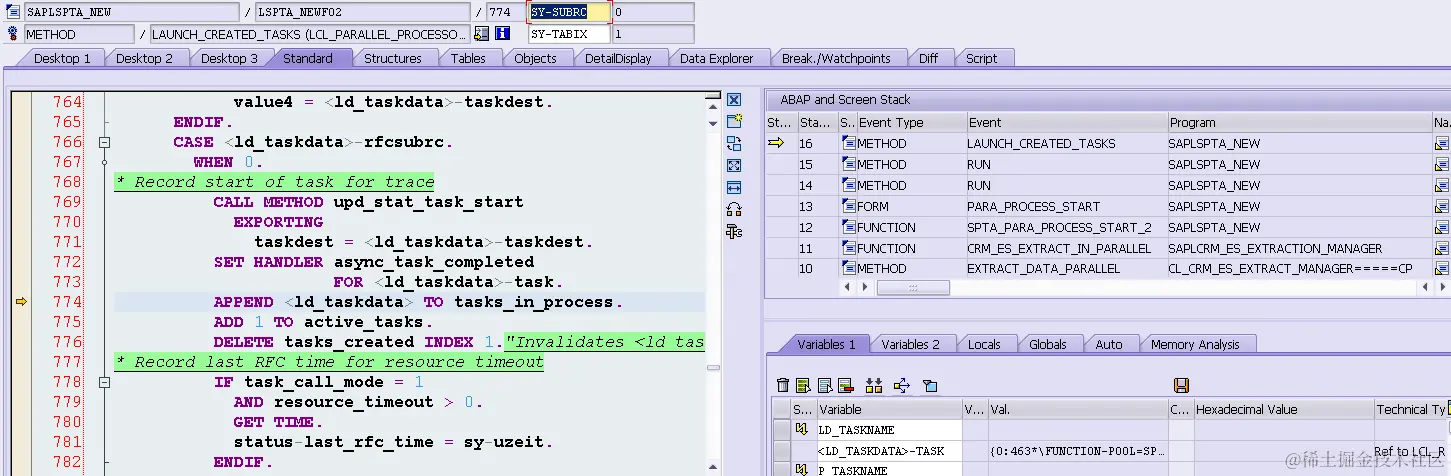Image resolution: width=1451 pixels, height=476 pixels.
Task: Open the Break./Watchpoints tab
Action: tap(836, 58)
